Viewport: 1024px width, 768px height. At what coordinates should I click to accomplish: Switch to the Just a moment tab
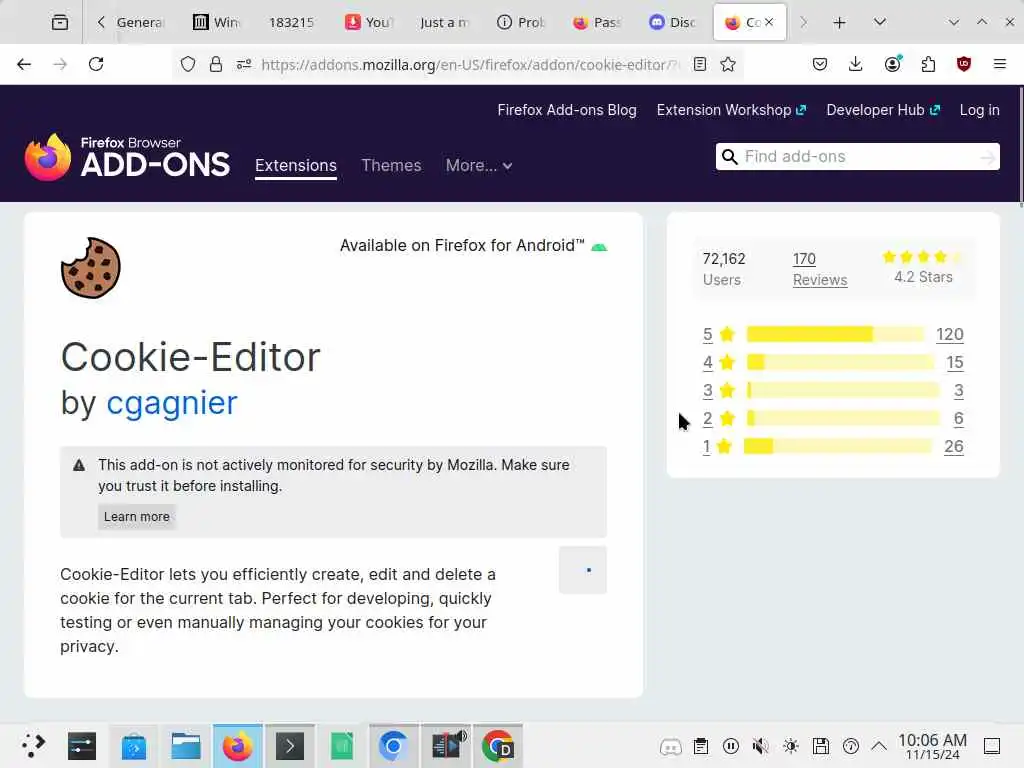(444, 22)
